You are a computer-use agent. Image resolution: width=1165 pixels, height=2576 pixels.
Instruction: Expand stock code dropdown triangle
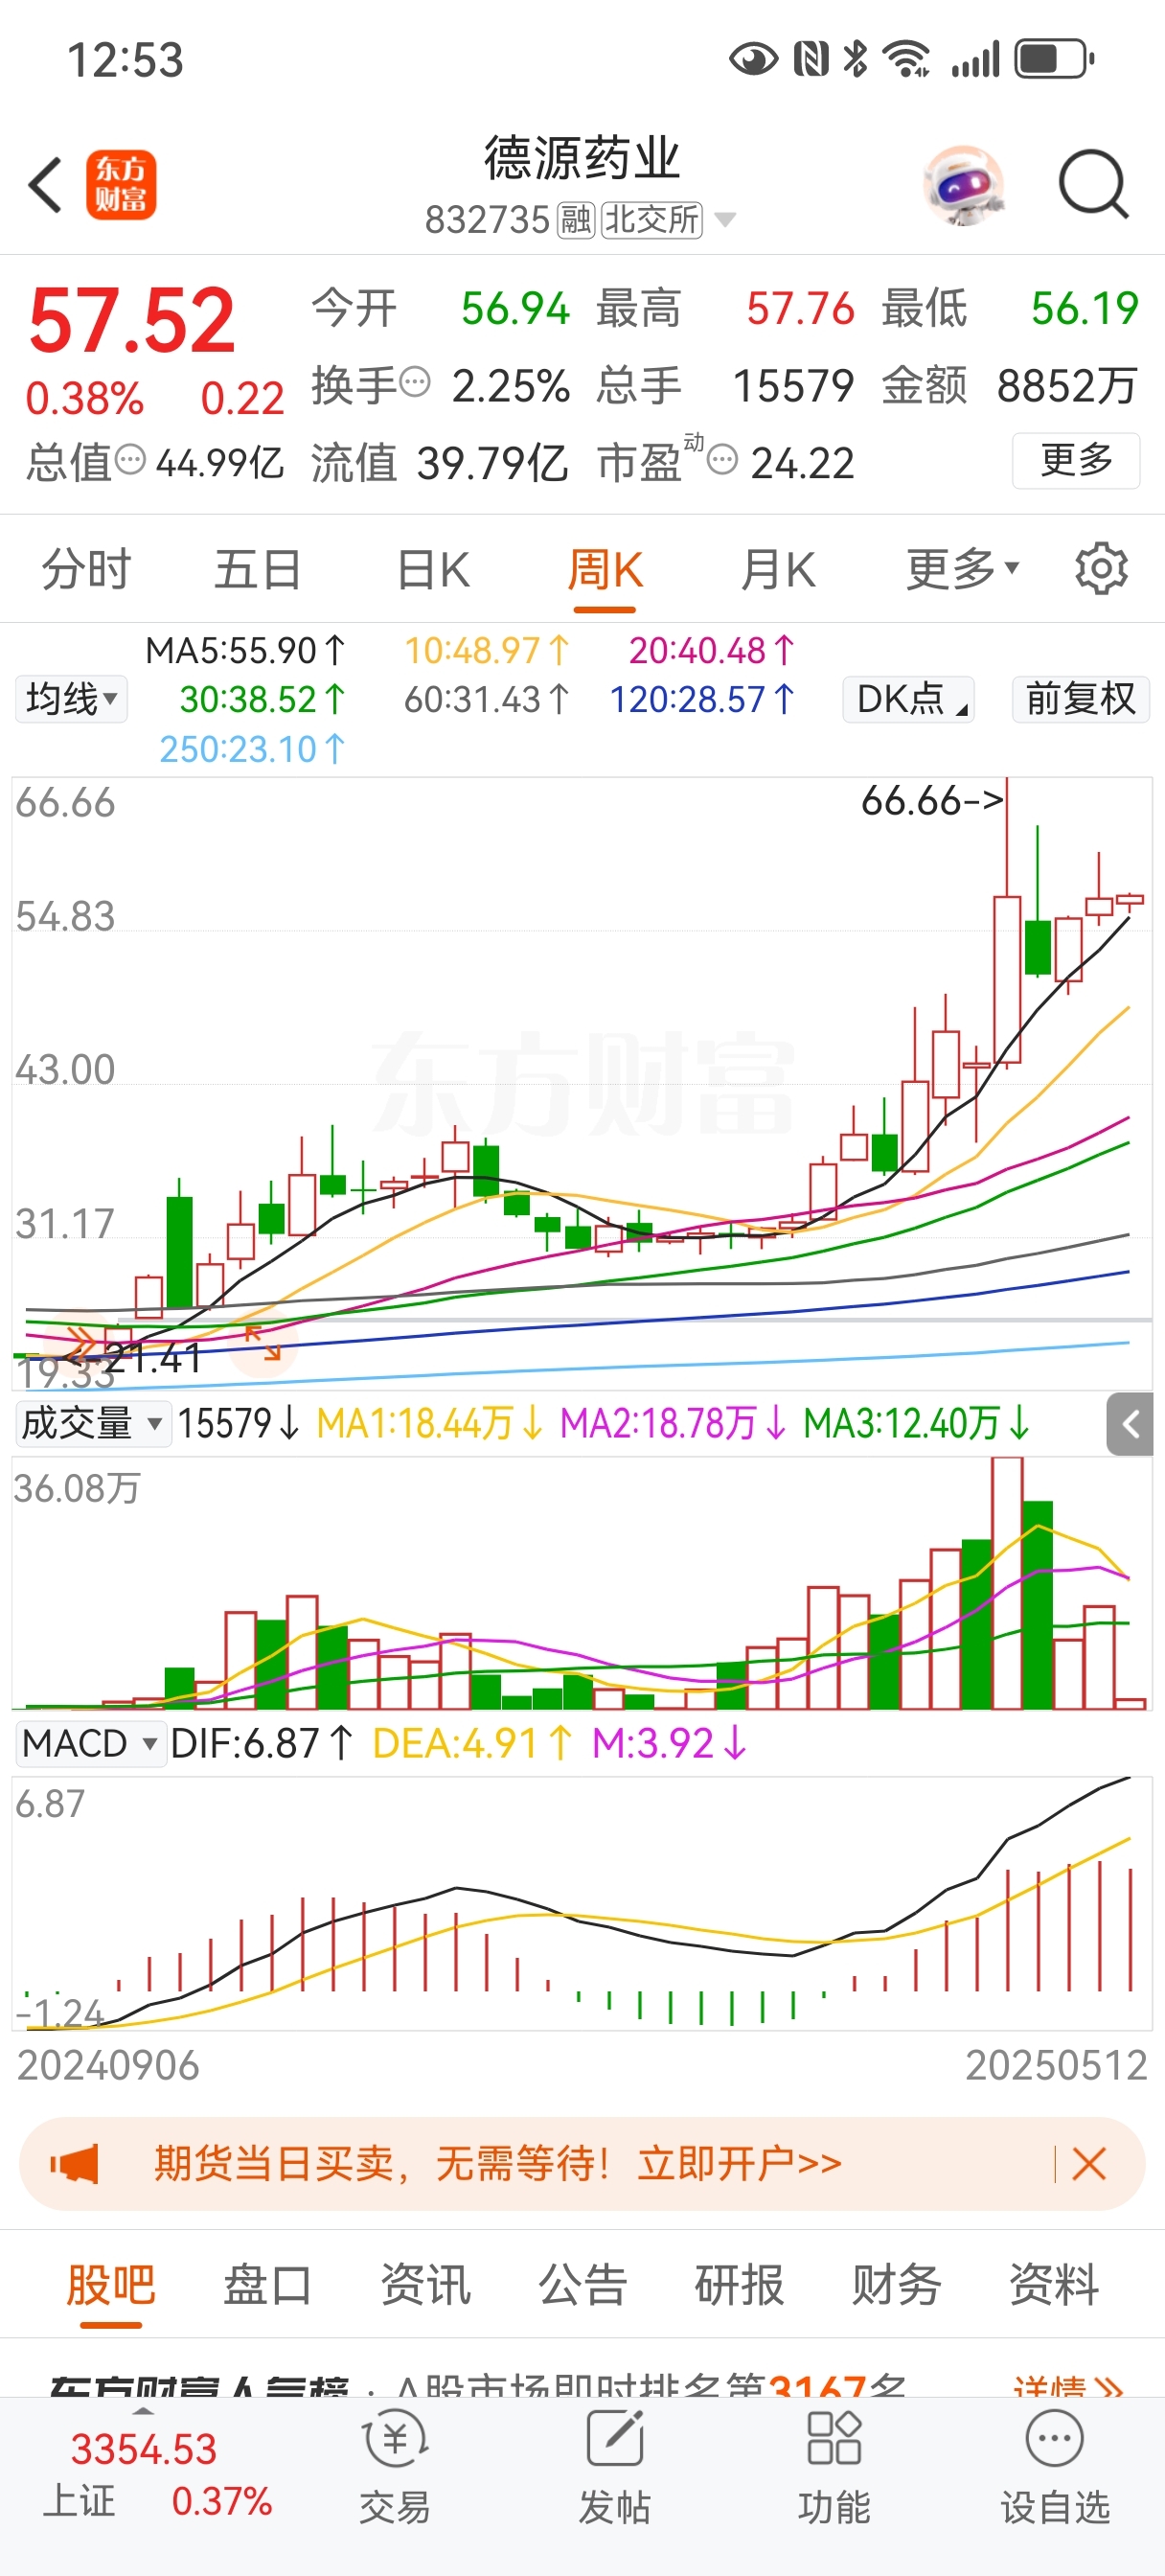726,219
